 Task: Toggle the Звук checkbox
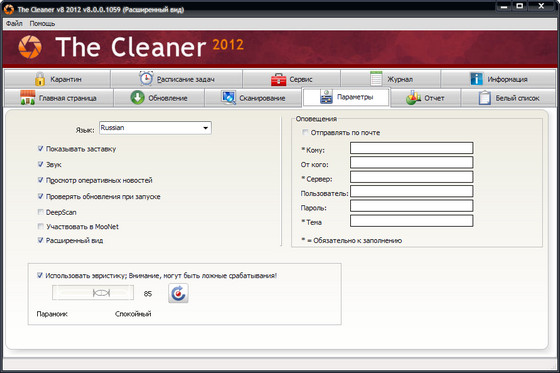coord(41,164)
